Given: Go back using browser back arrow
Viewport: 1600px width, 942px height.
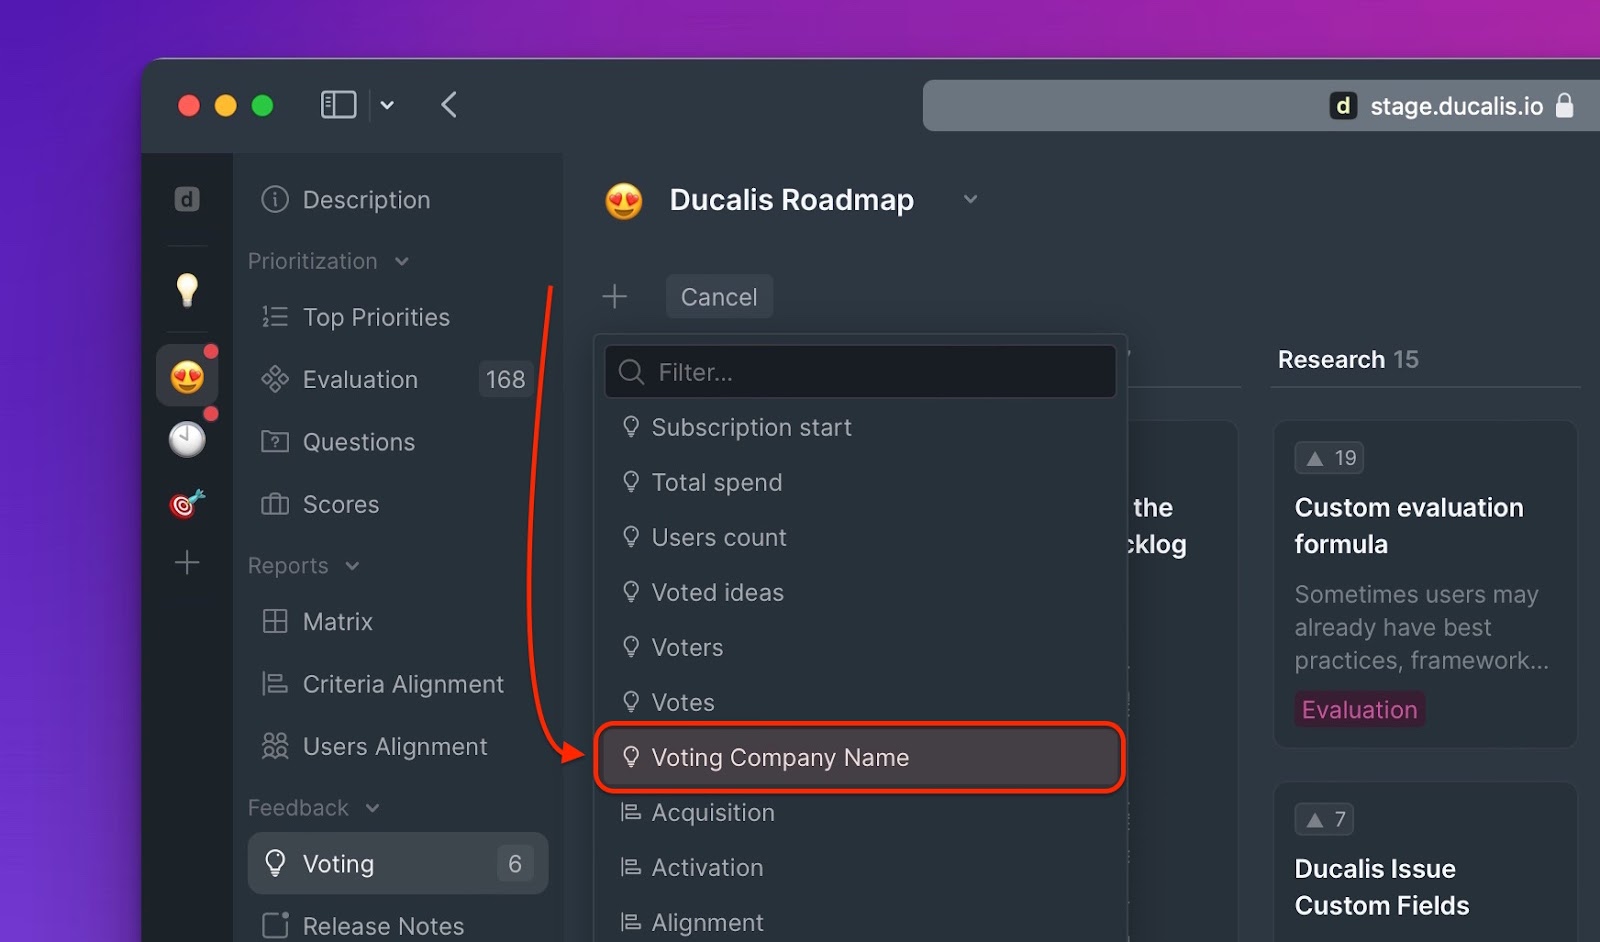Looking at the screenshot, I should (449, 105).
